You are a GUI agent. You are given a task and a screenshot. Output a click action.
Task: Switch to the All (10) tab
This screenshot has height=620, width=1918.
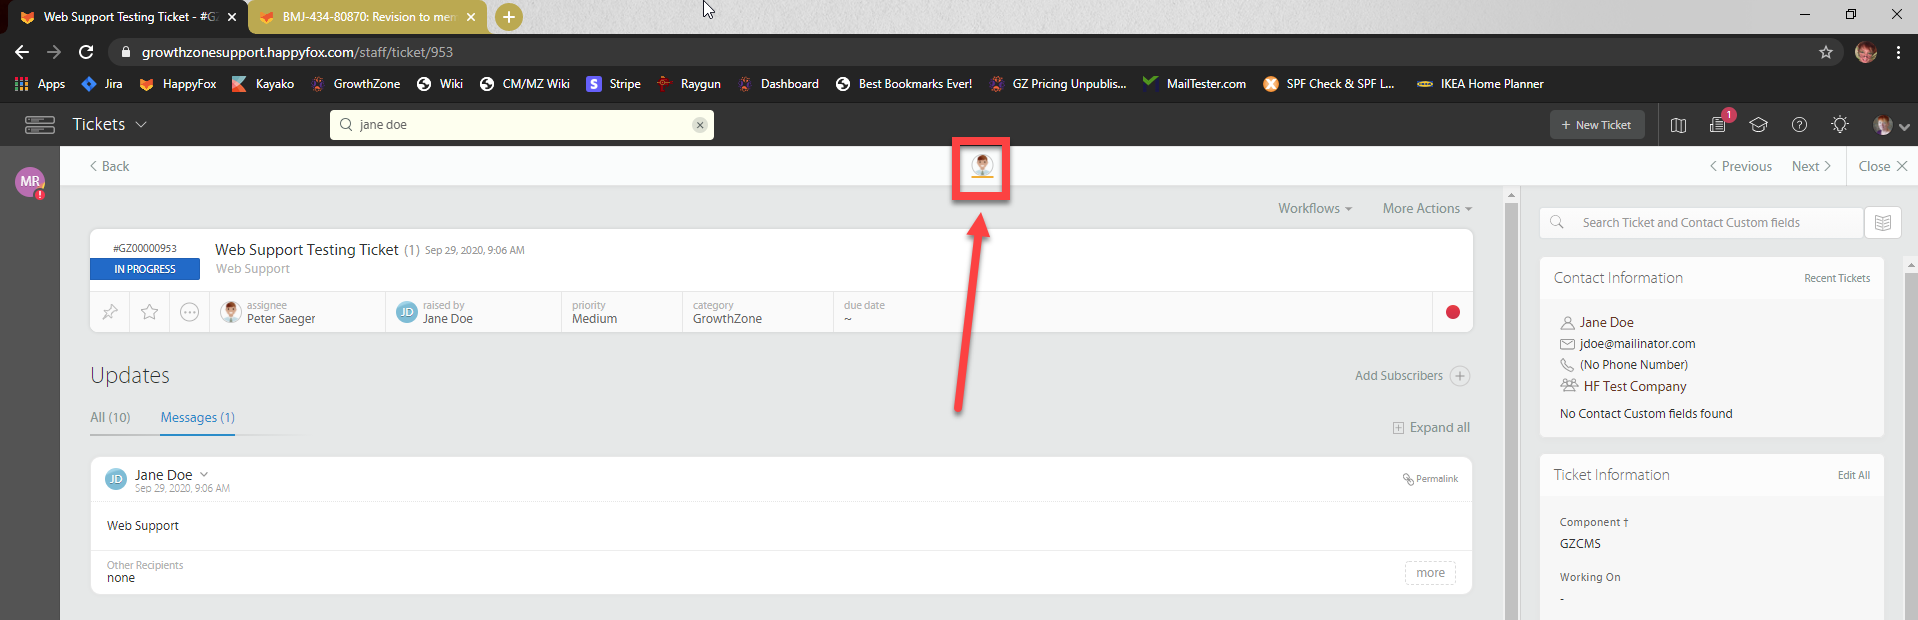[x=110, y=417]
